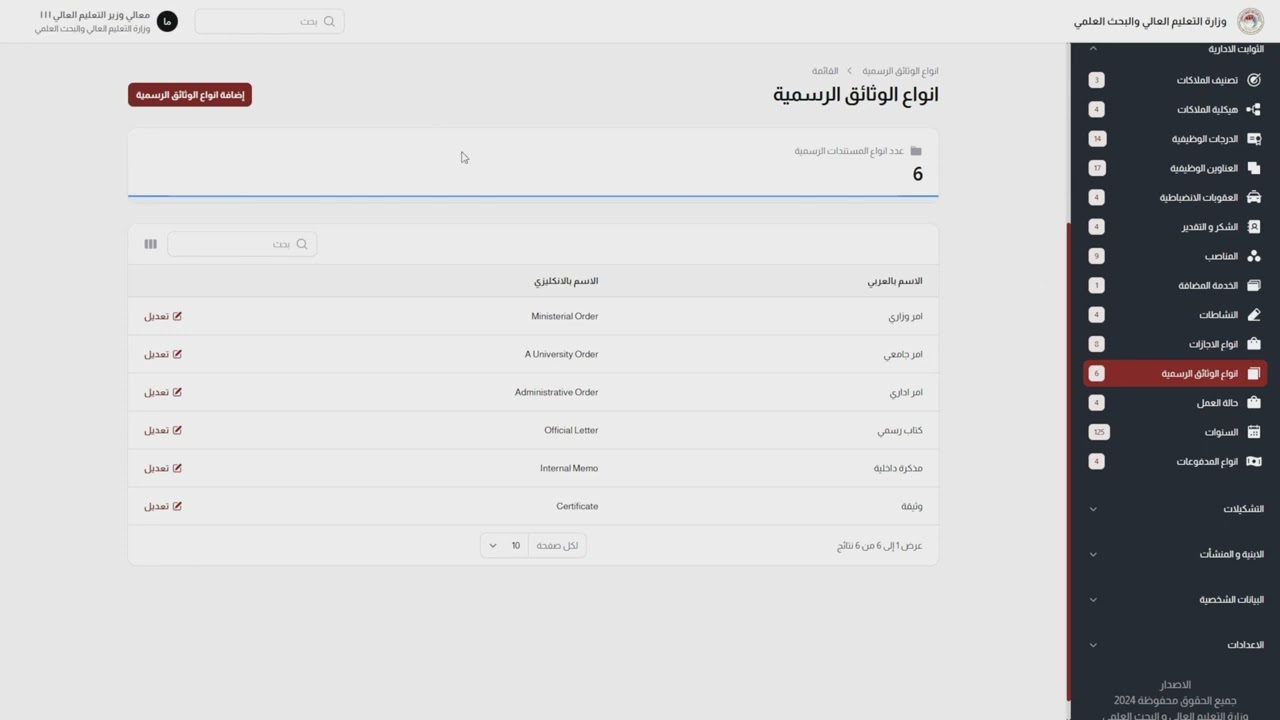Click the انواع الاجازات sidebar icon

(x=1254, y=344)
